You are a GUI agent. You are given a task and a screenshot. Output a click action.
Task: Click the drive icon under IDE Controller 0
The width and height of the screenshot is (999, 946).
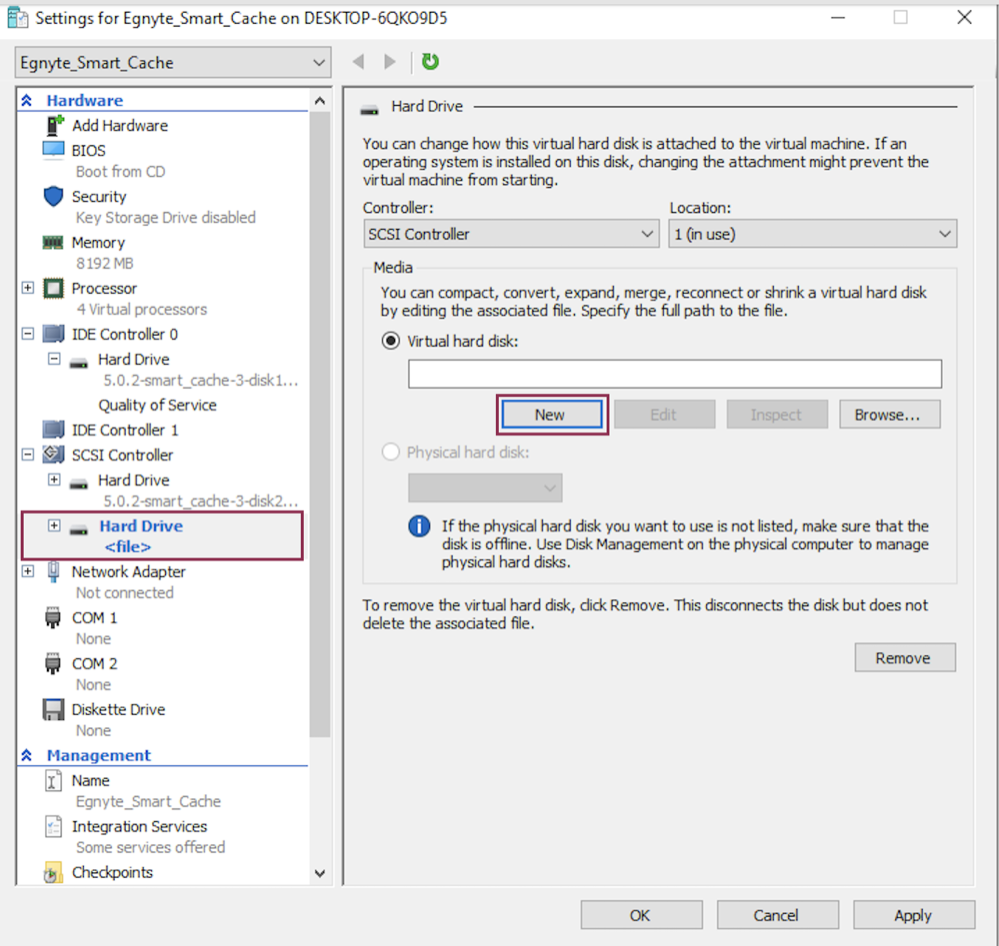pyautogui.click(x=78, y=363)
